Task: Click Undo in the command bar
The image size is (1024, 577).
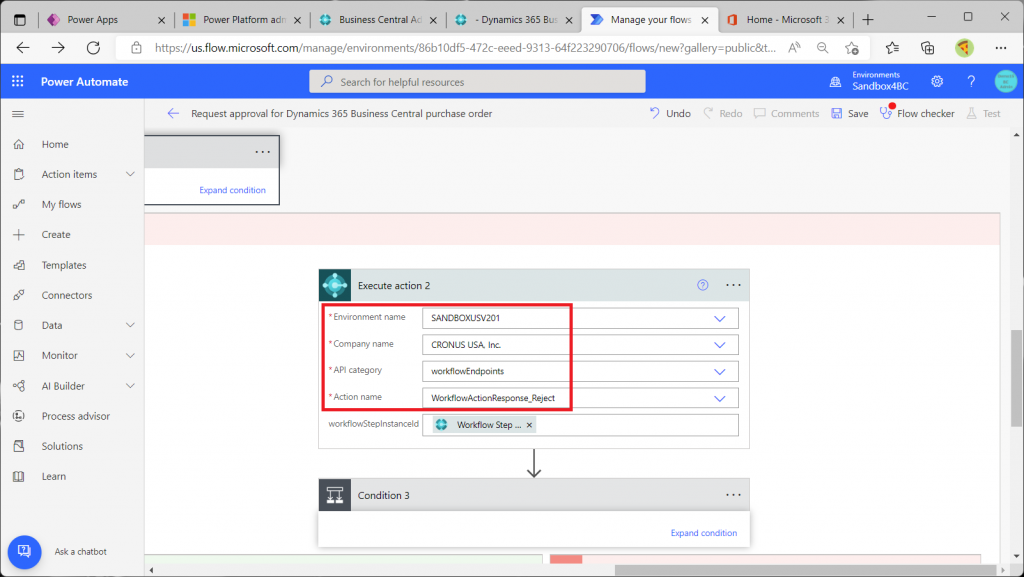Action: [x=669, y=114]
